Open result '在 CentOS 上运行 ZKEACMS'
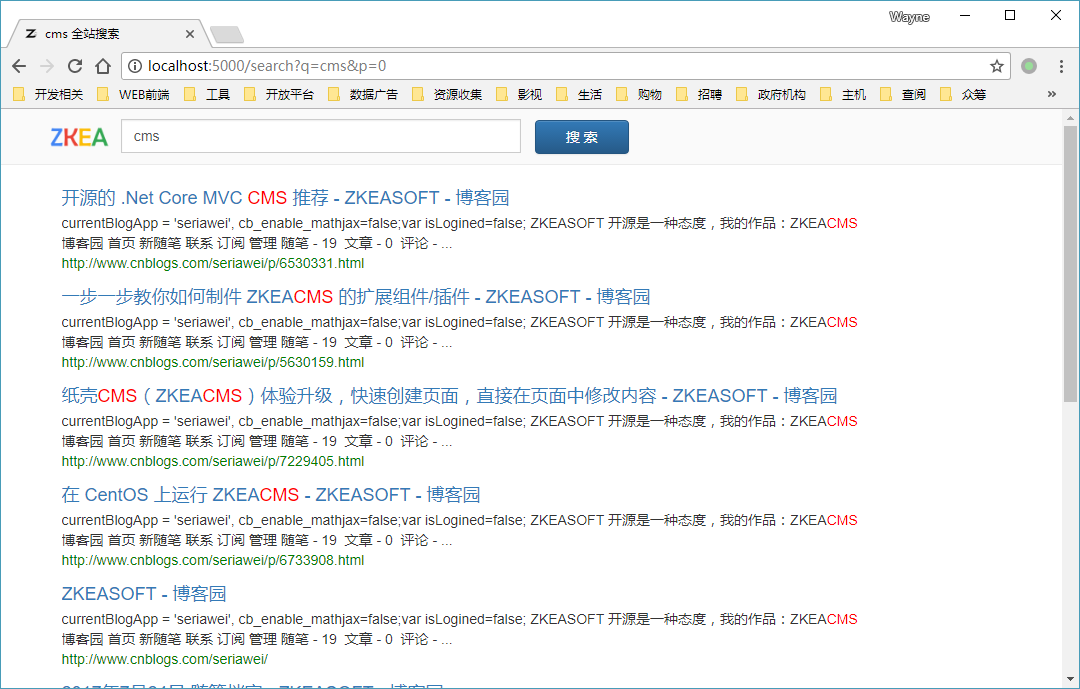Image resolution: width=1080 pixels, height=689 pixels. click(271, 495)
